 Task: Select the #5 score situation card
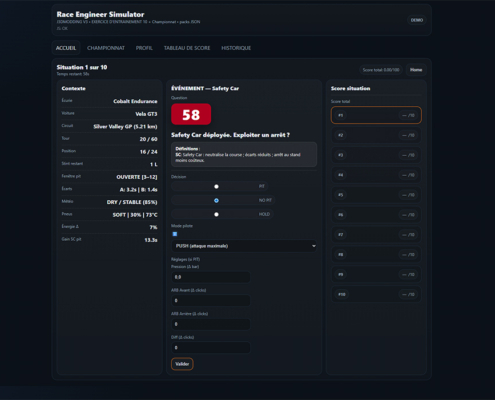point(376,195)
